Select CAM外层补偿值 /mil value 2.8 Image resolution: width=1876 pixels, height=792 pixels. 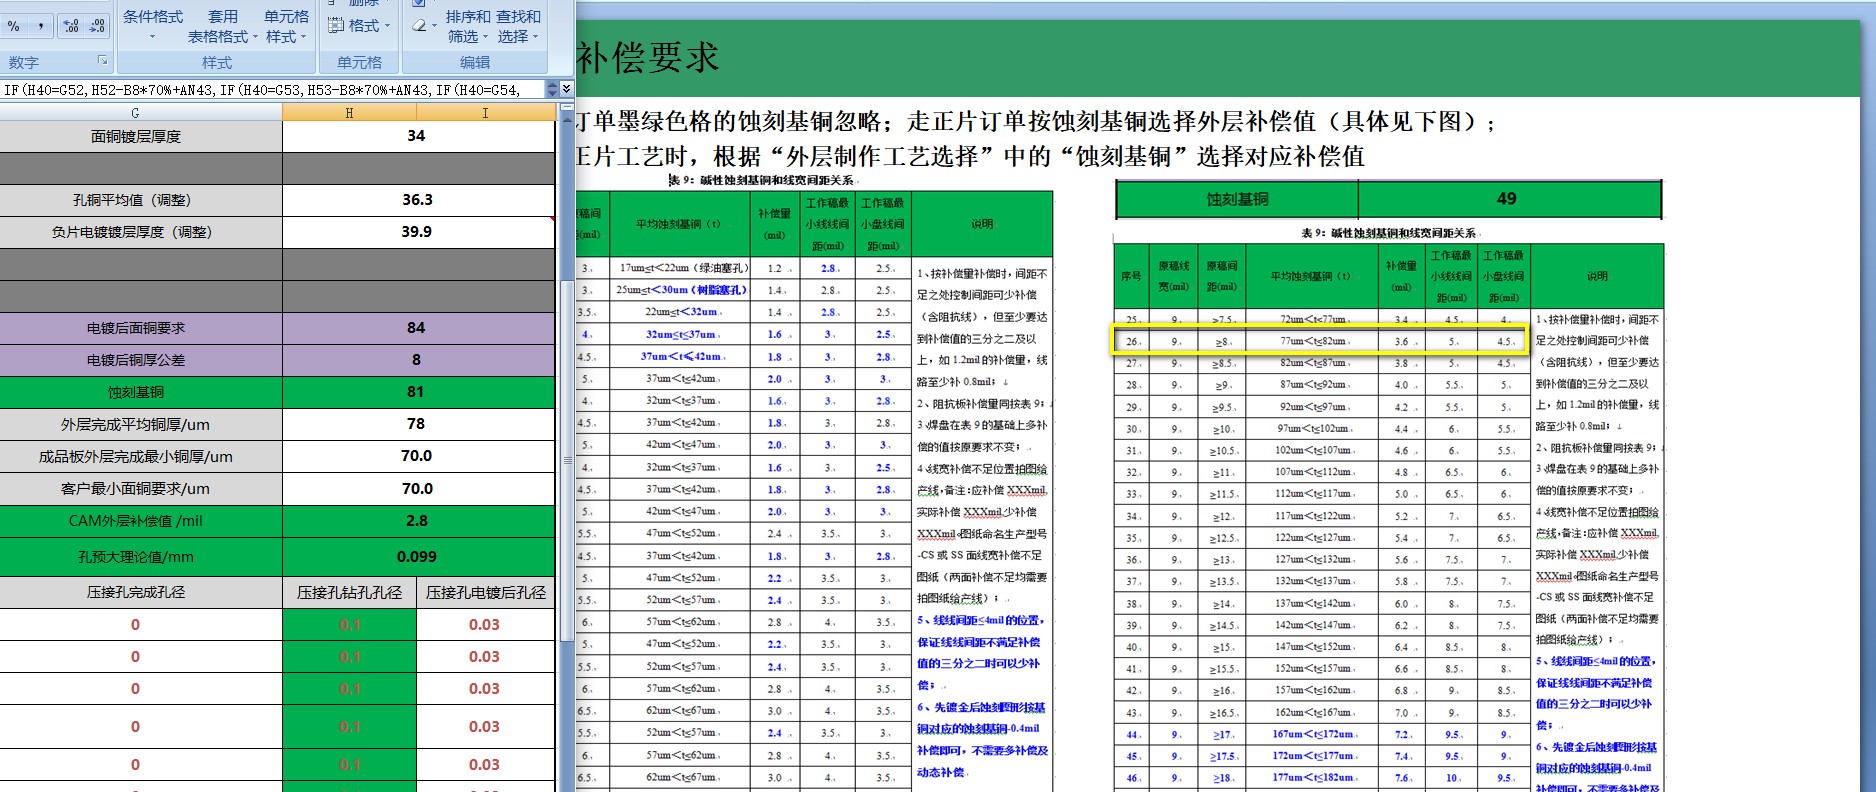pyautogui.click(x=418, y=521)
